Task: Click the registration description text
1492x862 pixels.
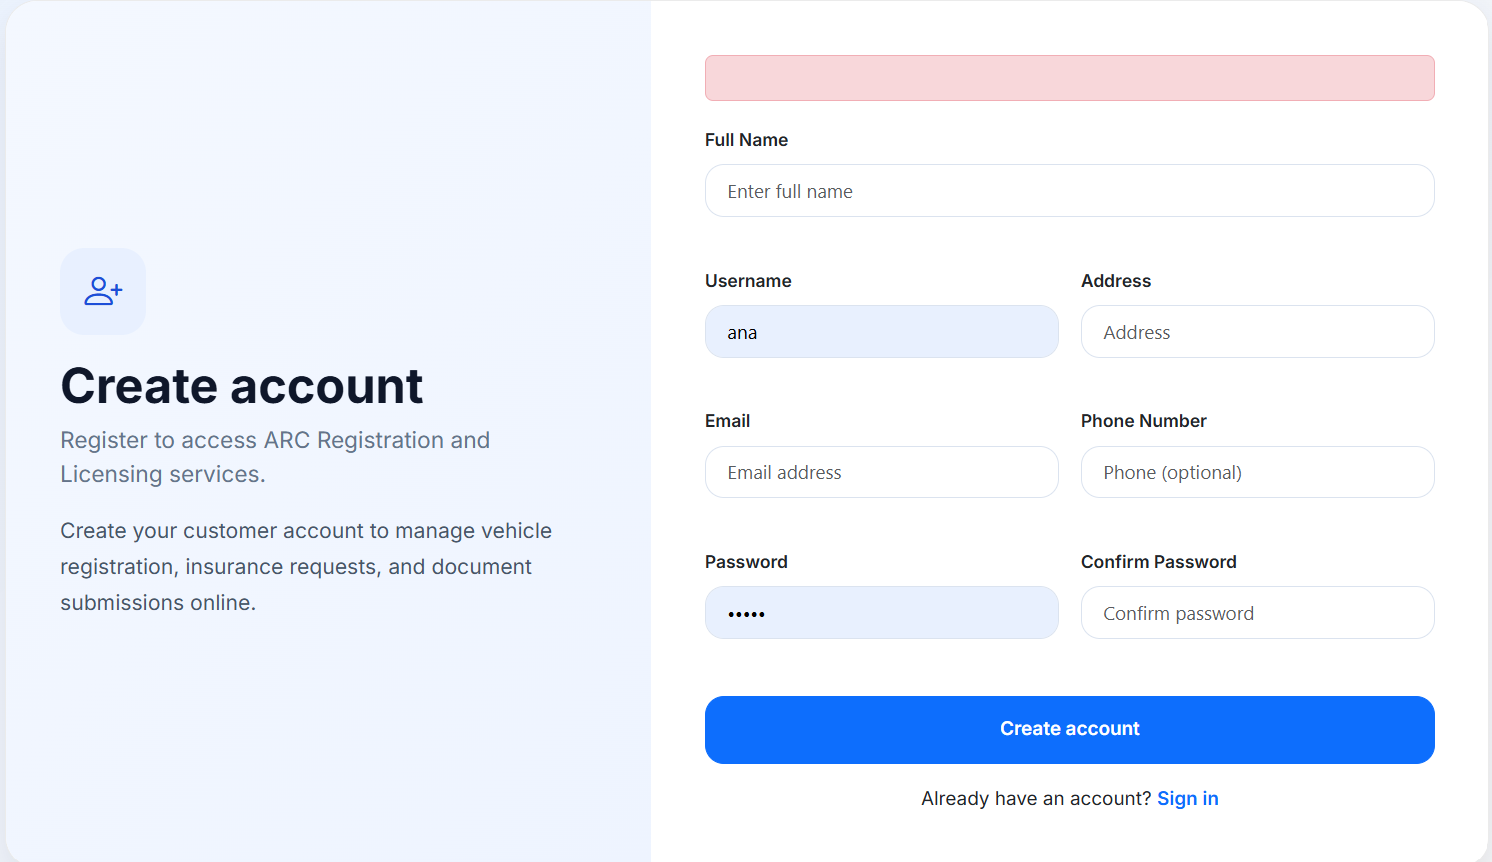Action: point(306,566)
